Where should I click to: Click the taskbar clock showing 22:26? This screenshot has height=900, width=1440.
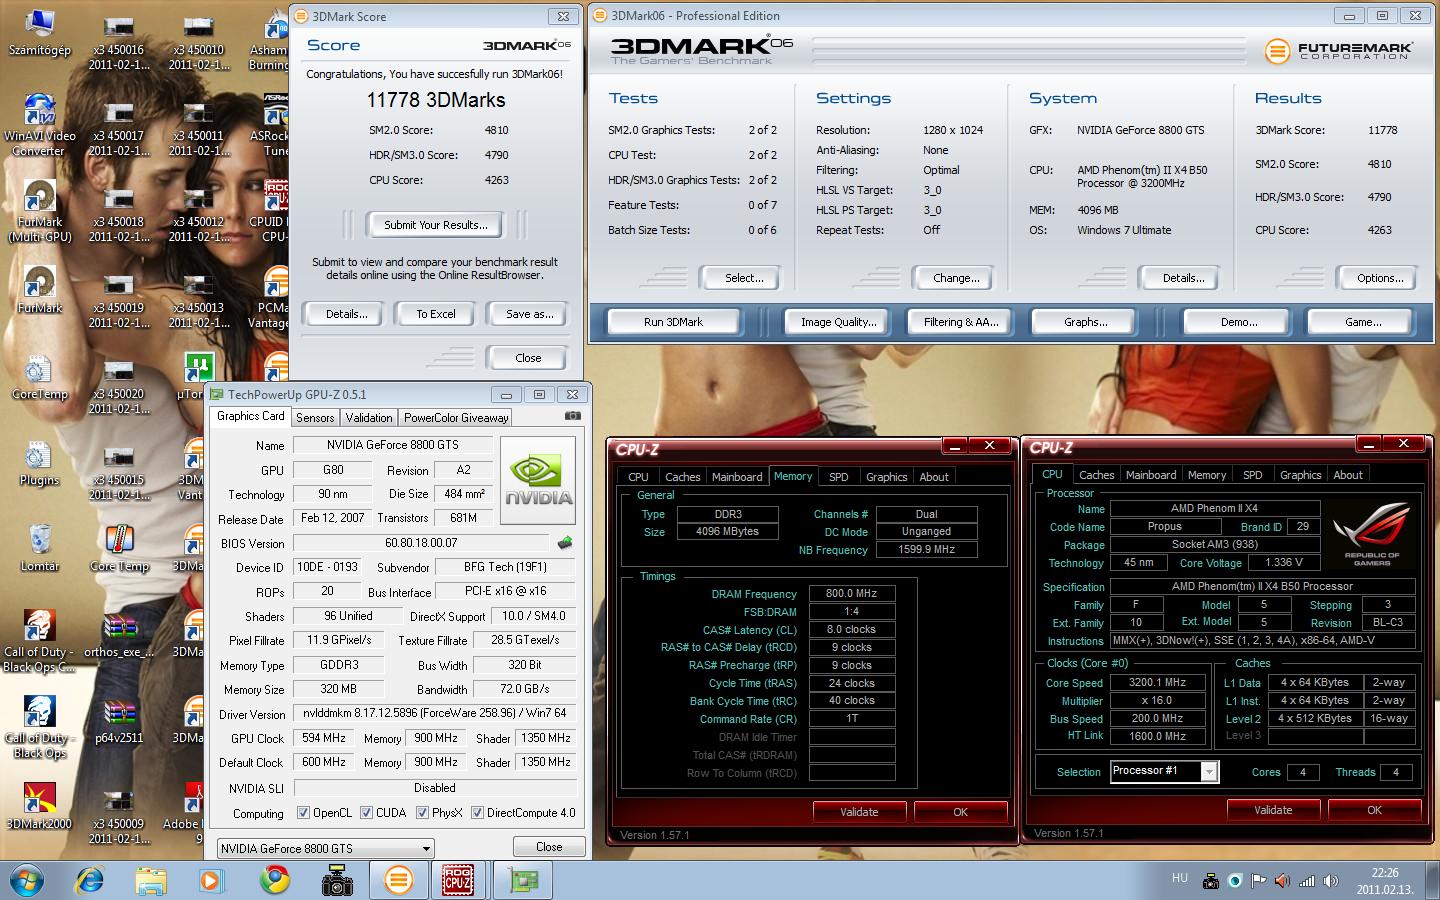click(1385, 881)
